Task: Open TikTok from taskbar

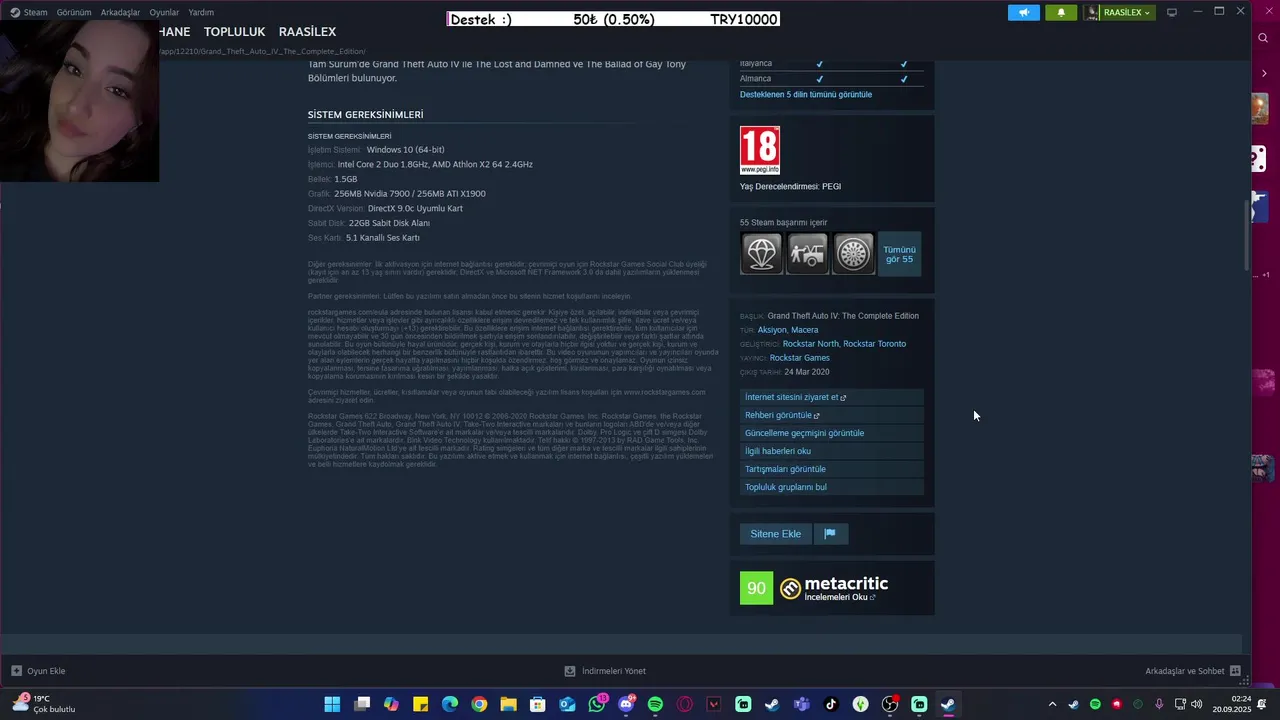Action: click(831, 704)
